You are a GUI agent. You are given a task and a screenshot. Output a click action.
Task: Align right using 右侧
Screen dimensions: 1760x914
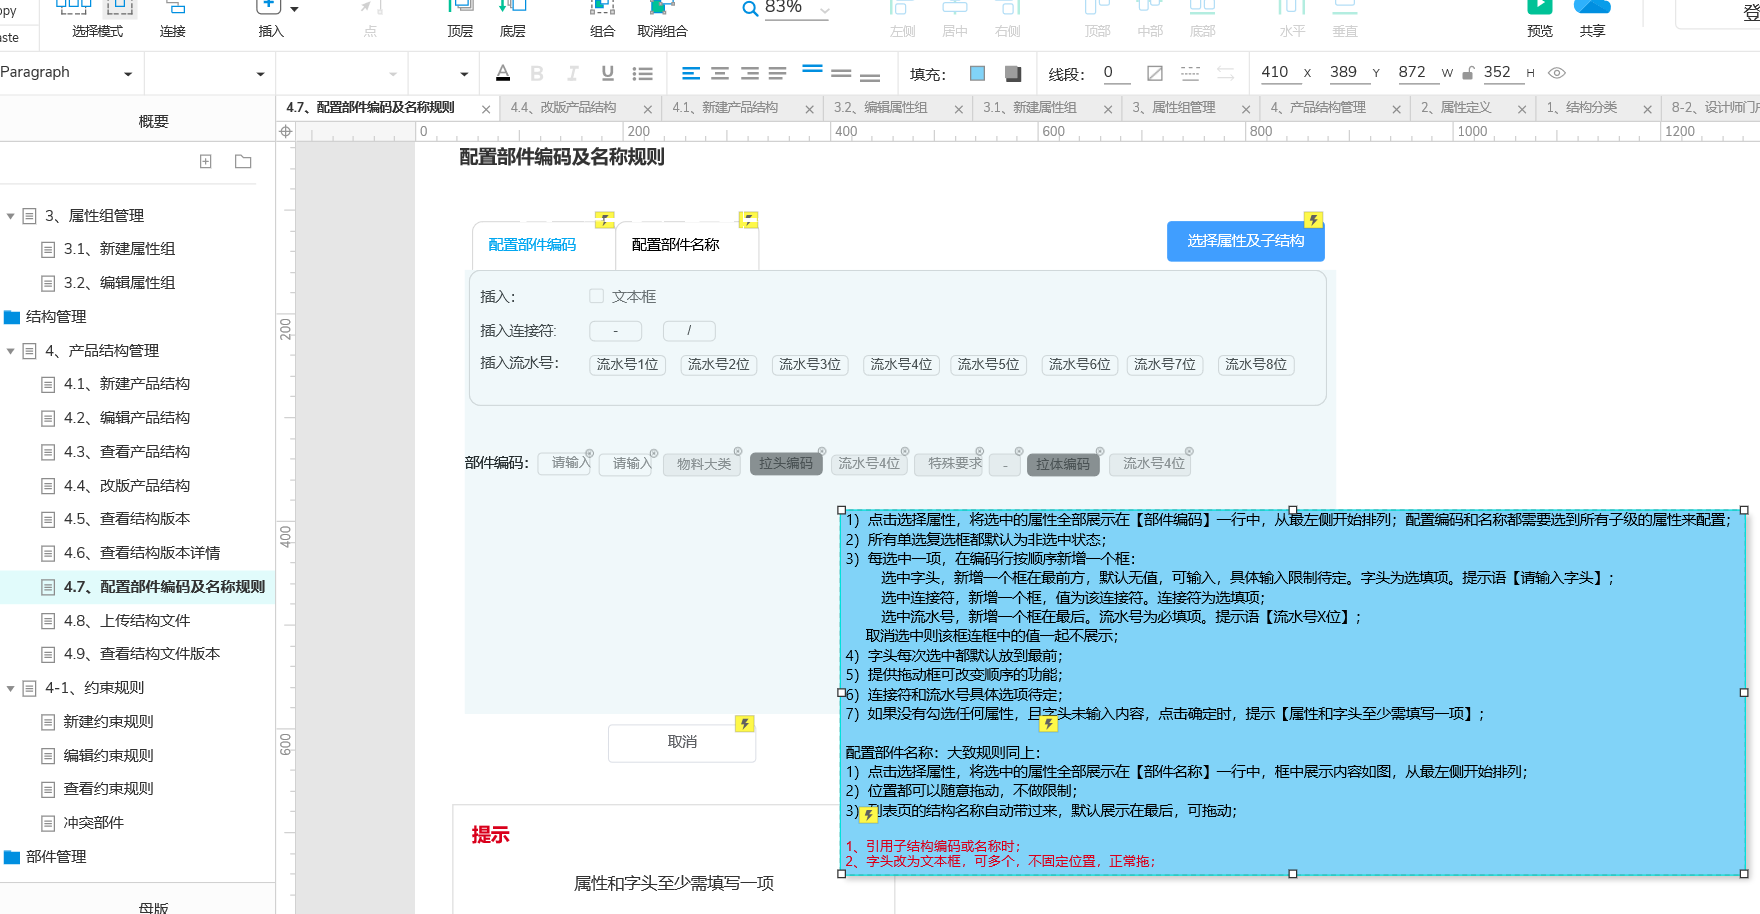pyautogui.click(x=1008, y=18)
